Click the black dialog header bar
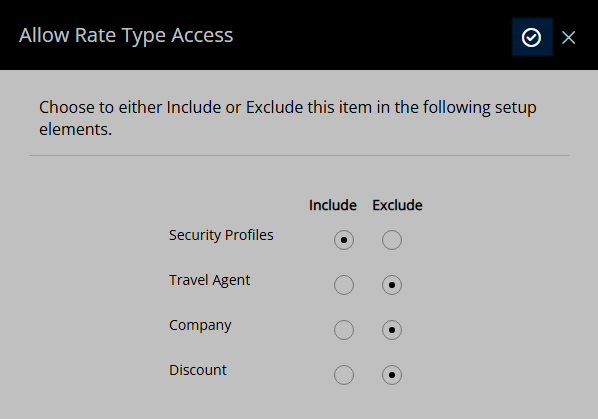The image size is (598, 419). [299, 35]
